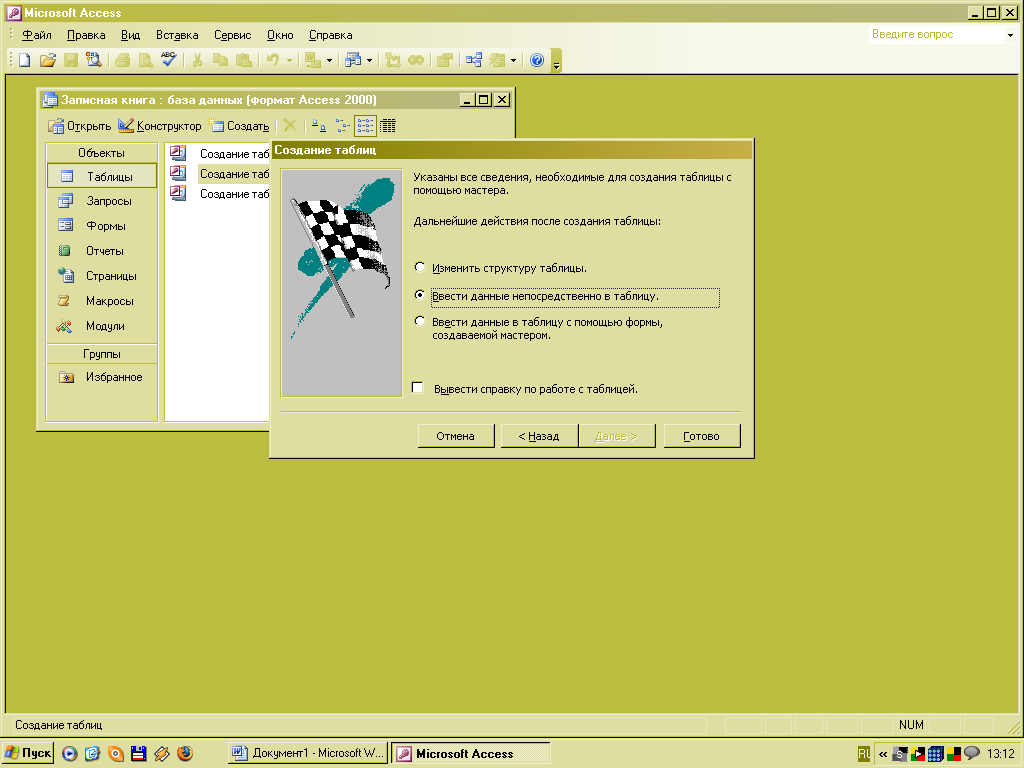Screen dimensions: 1024x768
Task: Select List view in database window
Action: (x=365, y=126)
